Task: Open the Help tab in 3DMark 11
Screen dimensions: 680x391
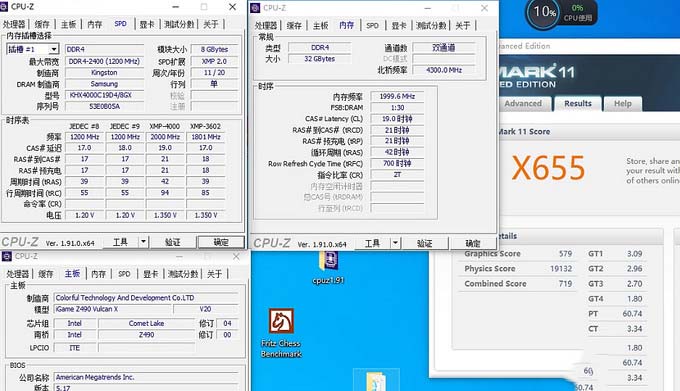Action: click(623, 104)
